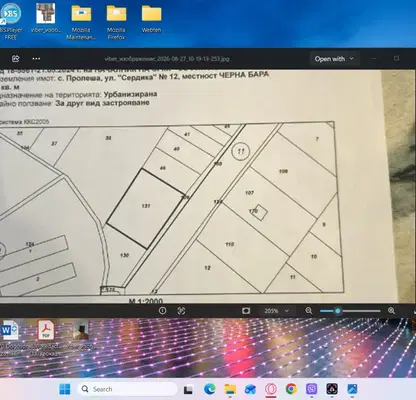
Task: Click the taskbar Search box
Action: click(127, 389)
